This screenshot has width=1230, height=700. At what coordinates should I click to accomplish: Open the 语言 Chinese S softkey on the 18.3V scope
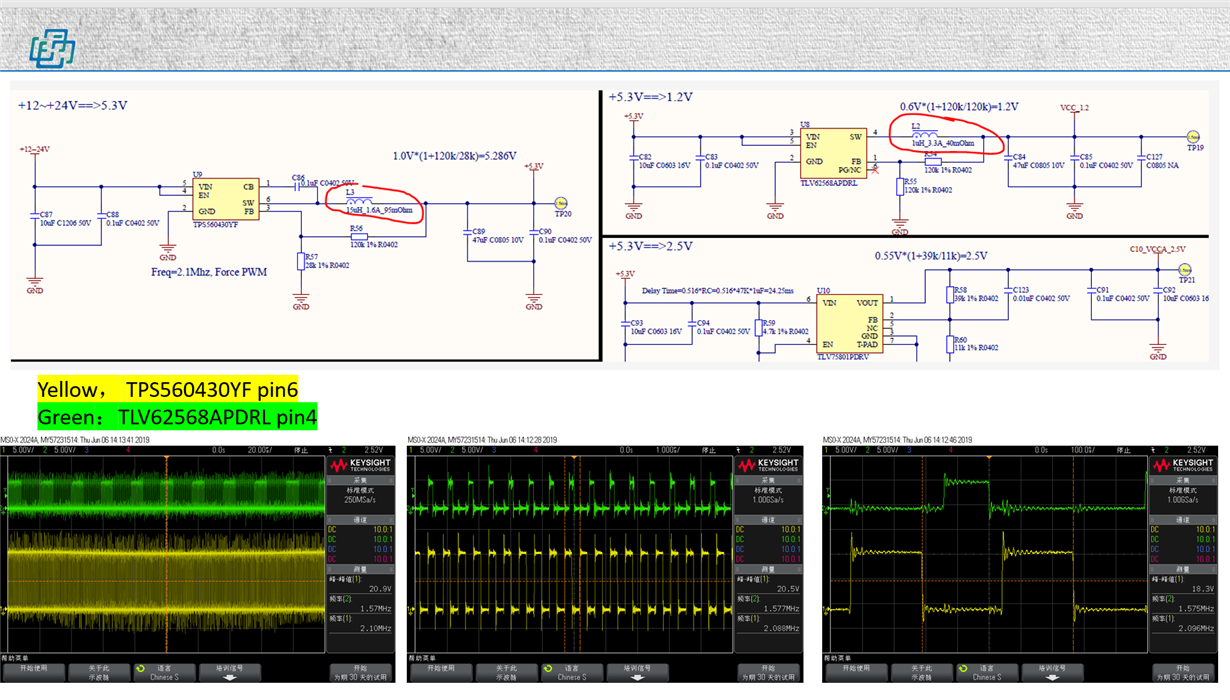coord(985,672)
